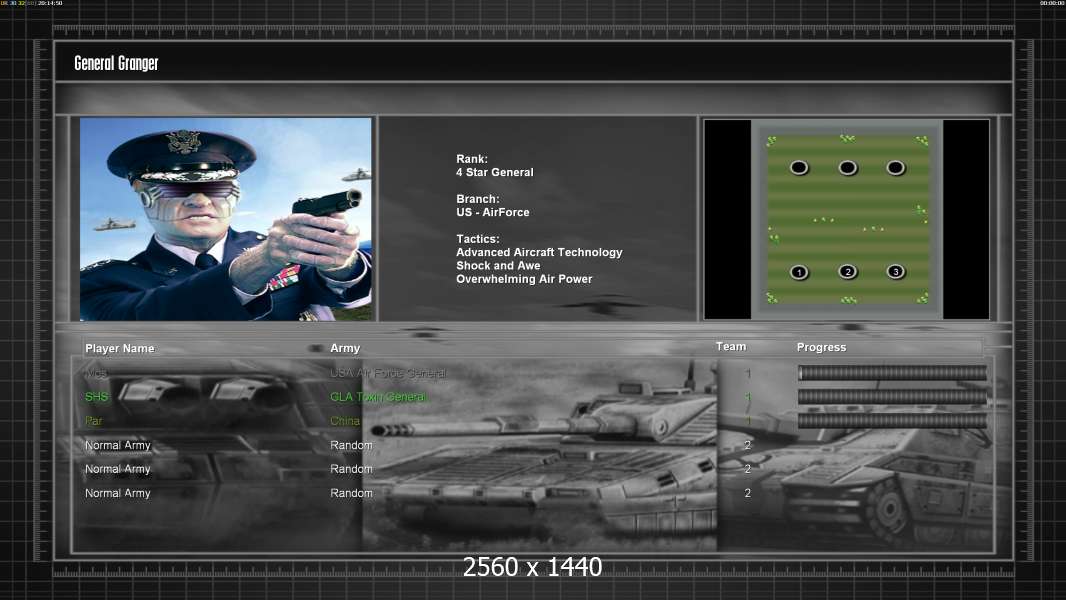This screenshot has height=600, width=1066.
Task: Select start position marker 1 on the map
Action: pos(800,272)
